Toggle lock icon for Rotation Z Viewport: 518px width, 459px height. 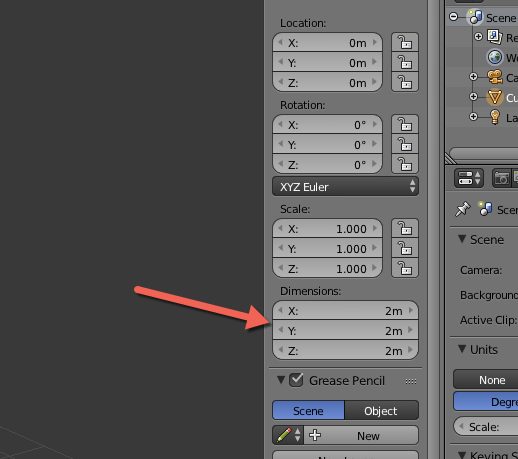click(405, 164)
